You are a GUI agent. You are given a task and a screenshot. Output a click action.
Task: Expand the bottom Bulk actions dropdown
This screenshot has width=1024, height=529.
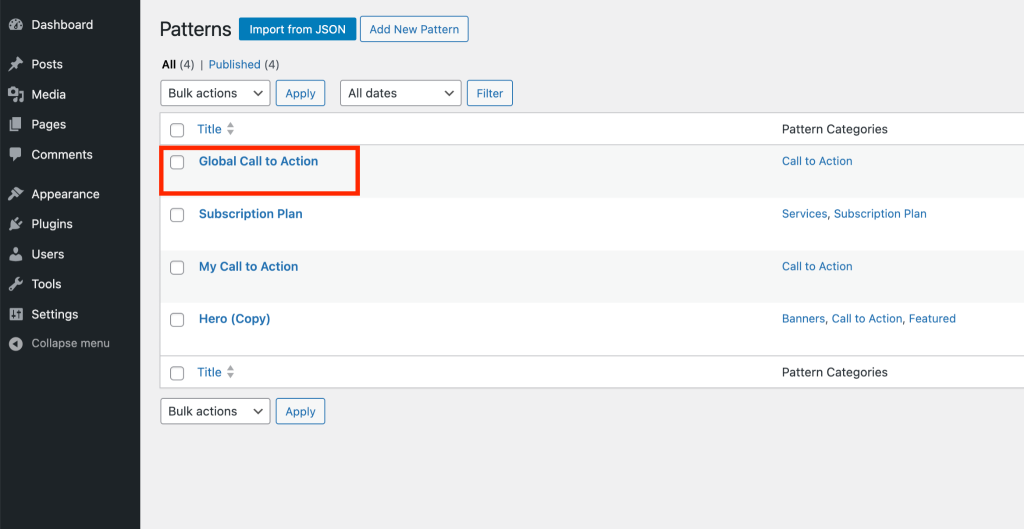(216, 411)
